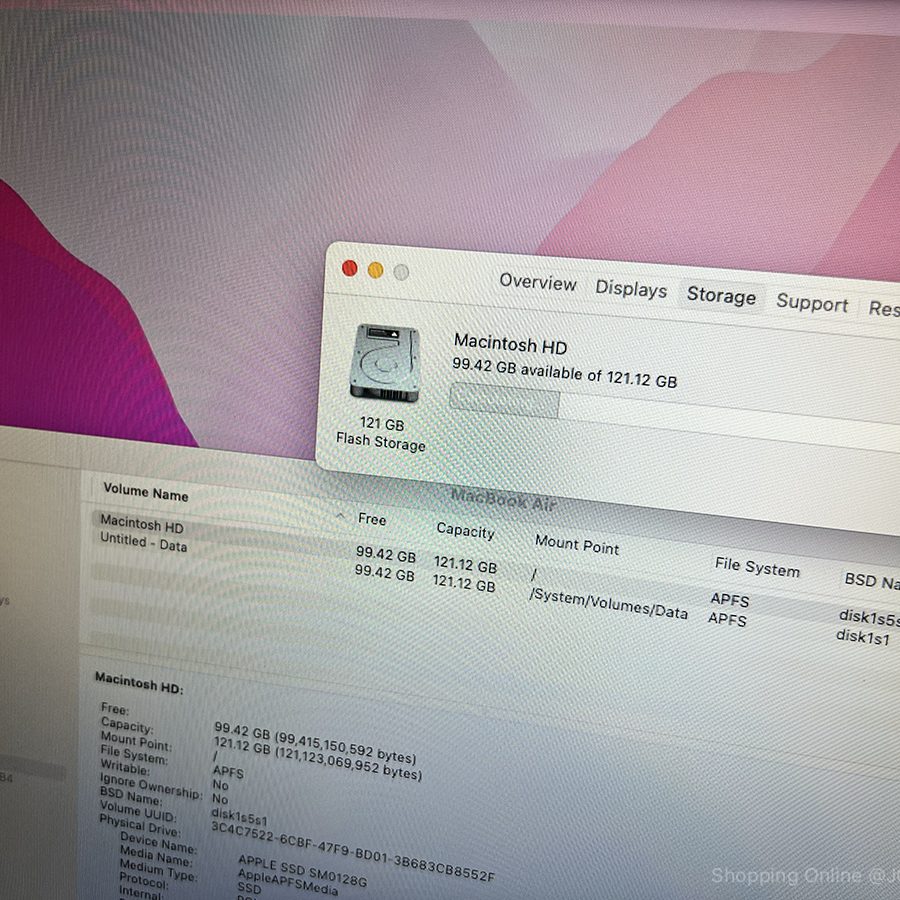The width and height of the screenshot is (900, 900).
Task: Click the BSD Name column header
Action: pyautogui.click(x=872, y=581)
